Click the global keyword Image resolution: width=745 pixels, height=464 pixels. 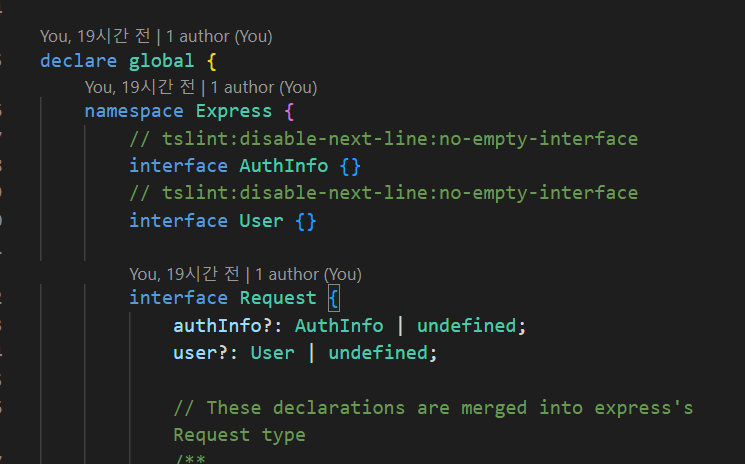point(162,61)
